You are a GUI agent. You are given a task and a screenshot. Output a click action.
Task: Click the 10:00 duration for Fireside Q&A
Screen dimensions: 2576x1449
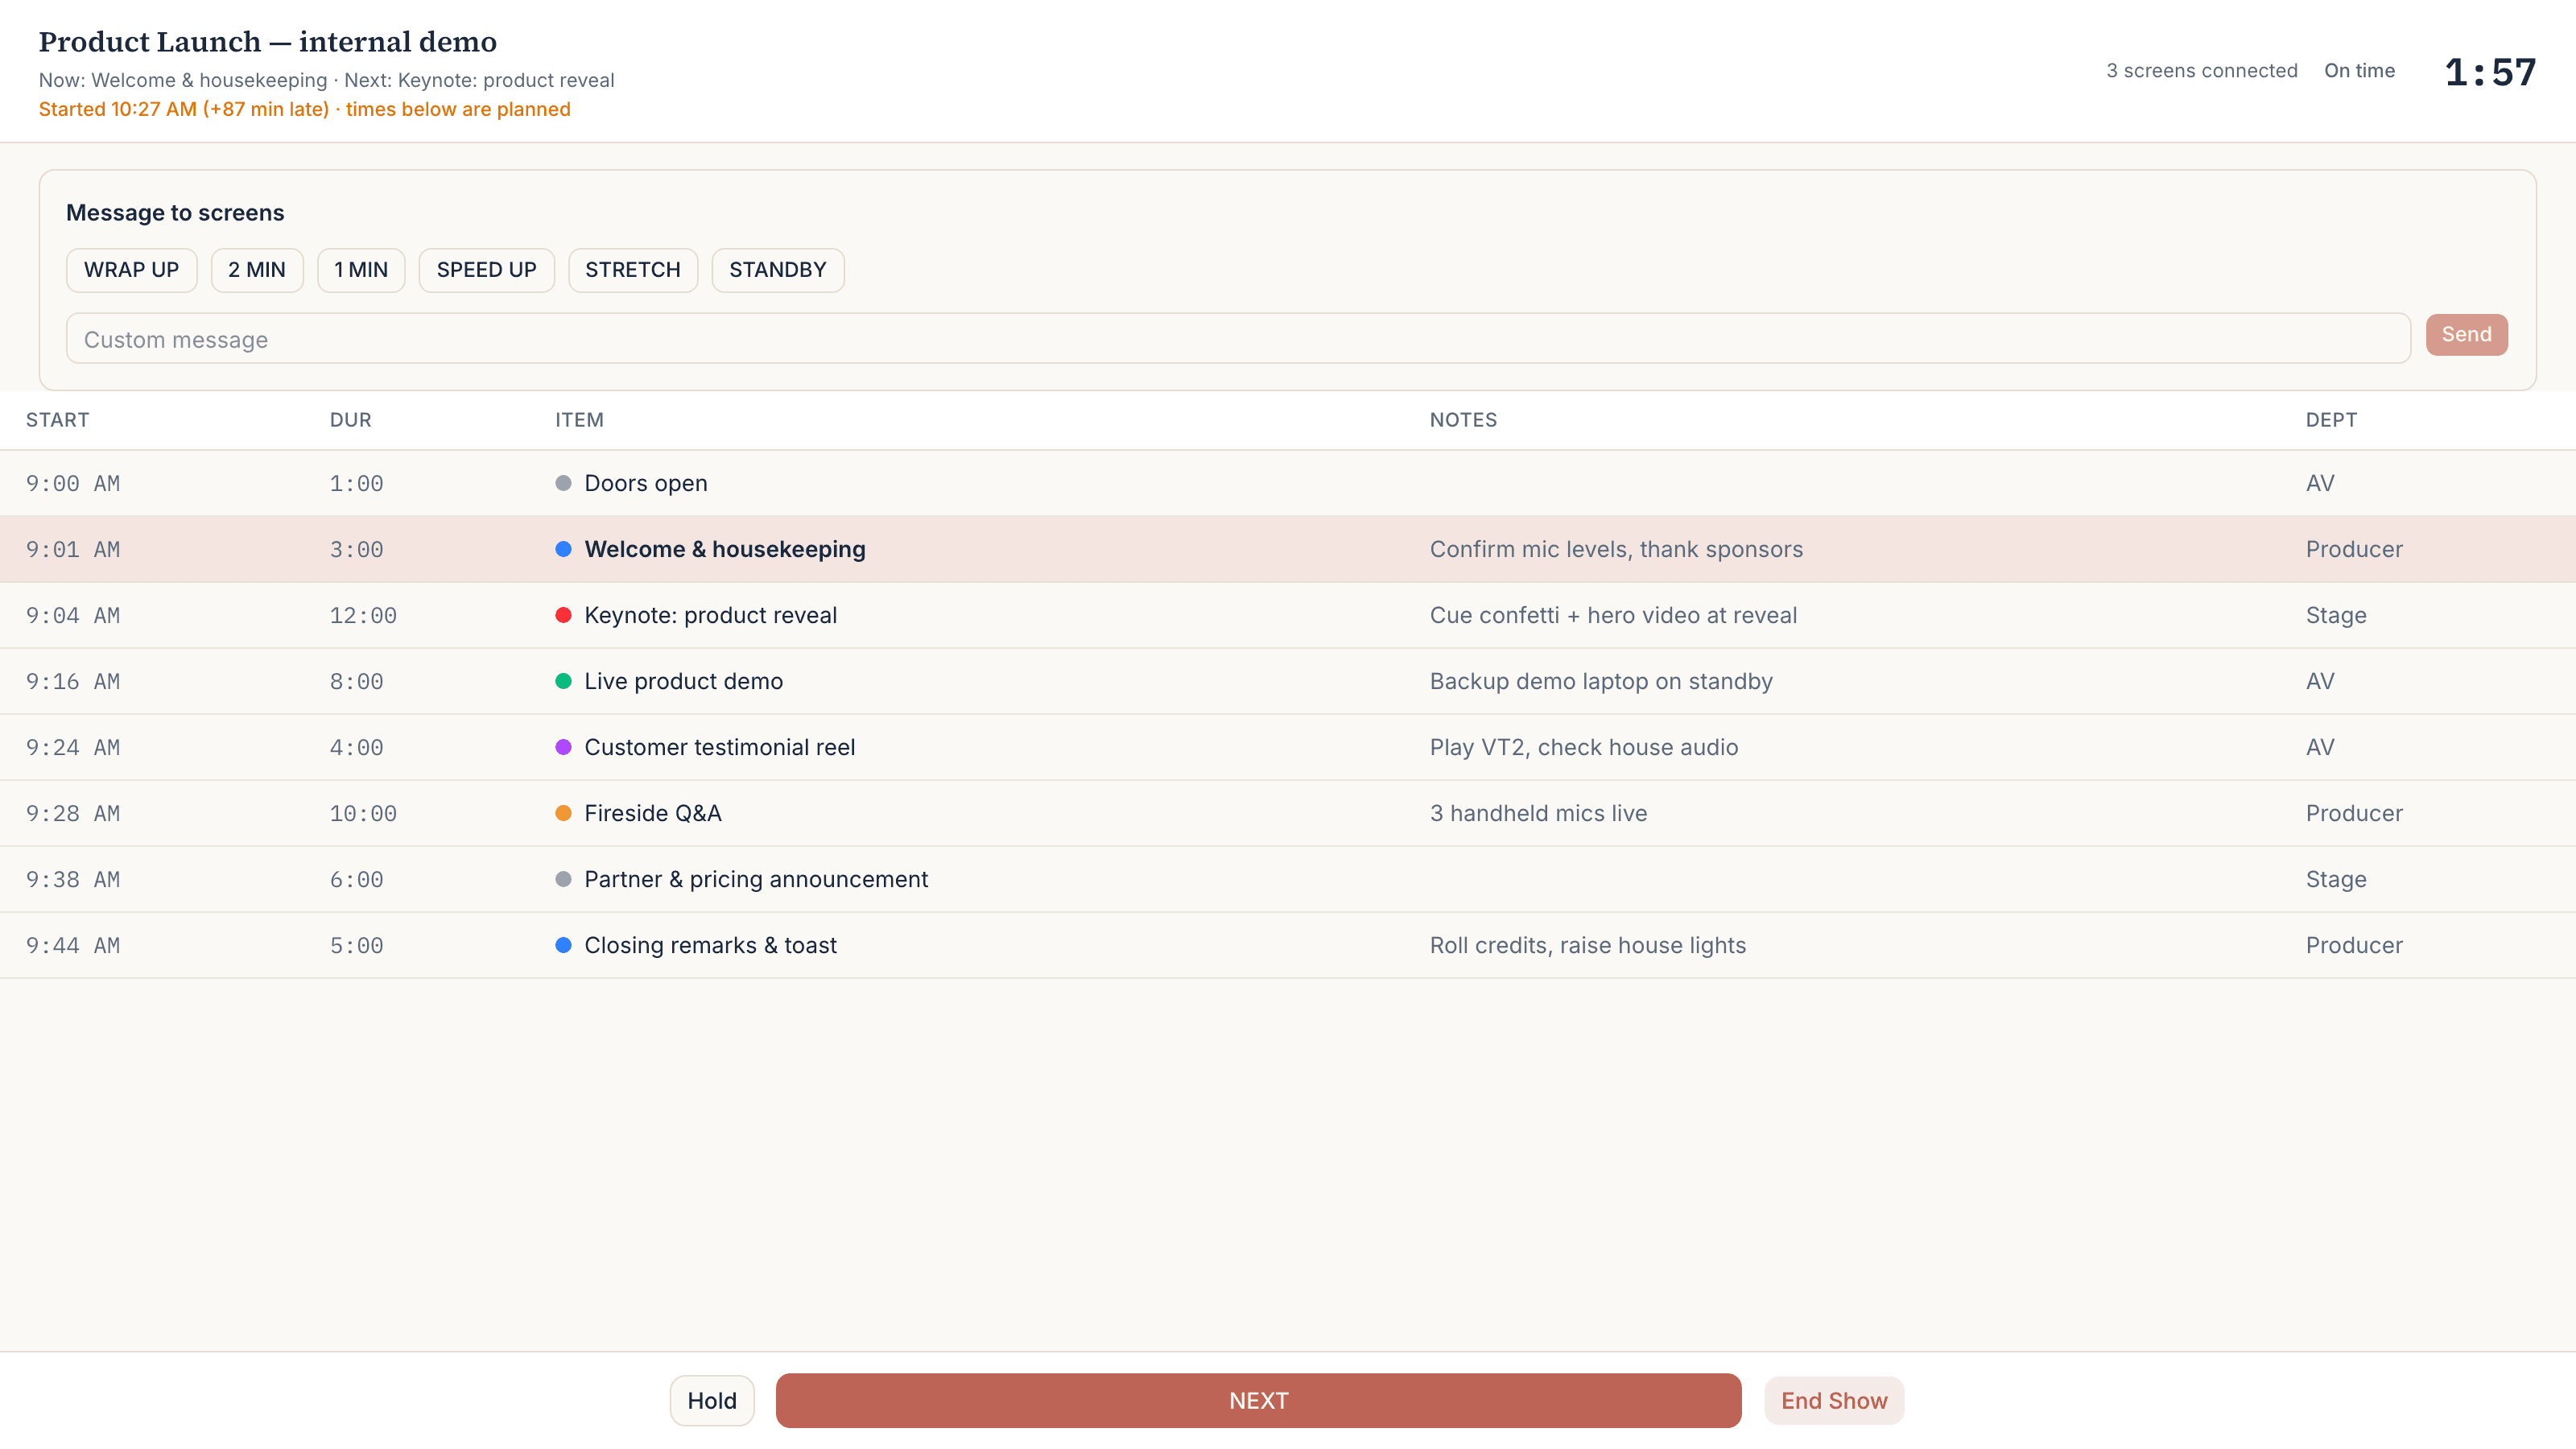pos(363,813)
